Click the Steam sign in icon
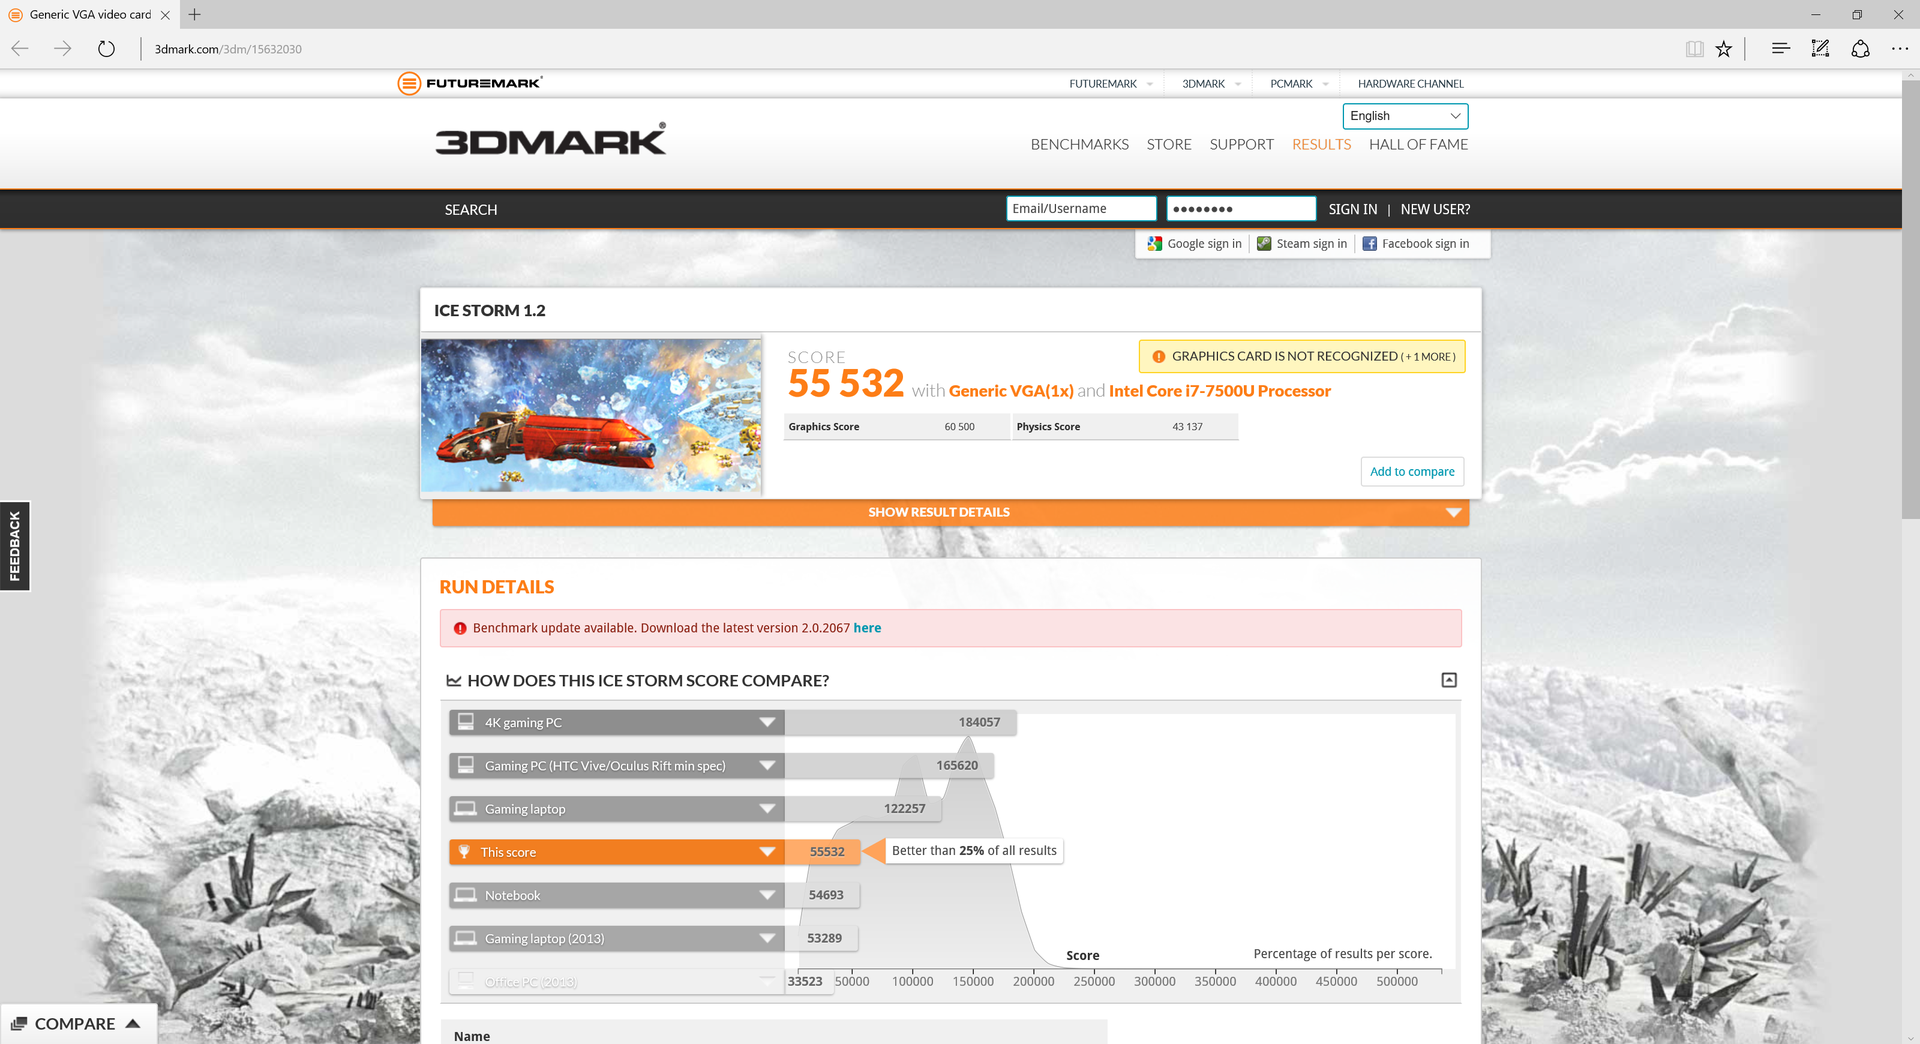The height and width of the screenshot is (1044, 1920). [x=1264, y=243]
